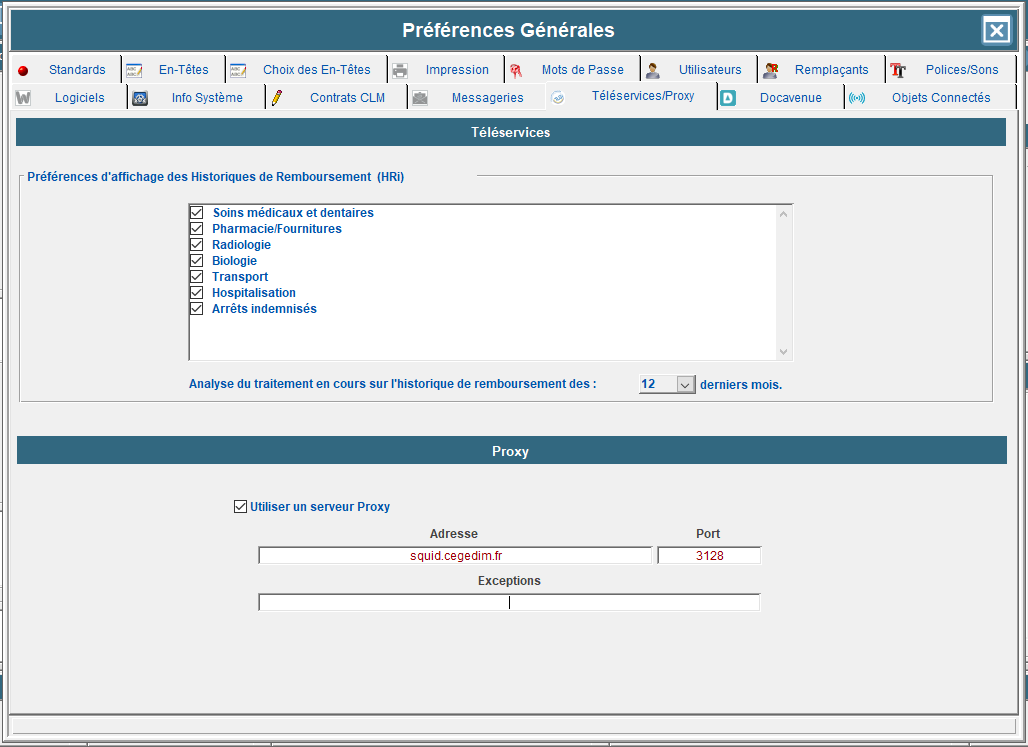Click the printer icon beside Impression
The image size is (1028, 747).
click(x=400, y=70)
